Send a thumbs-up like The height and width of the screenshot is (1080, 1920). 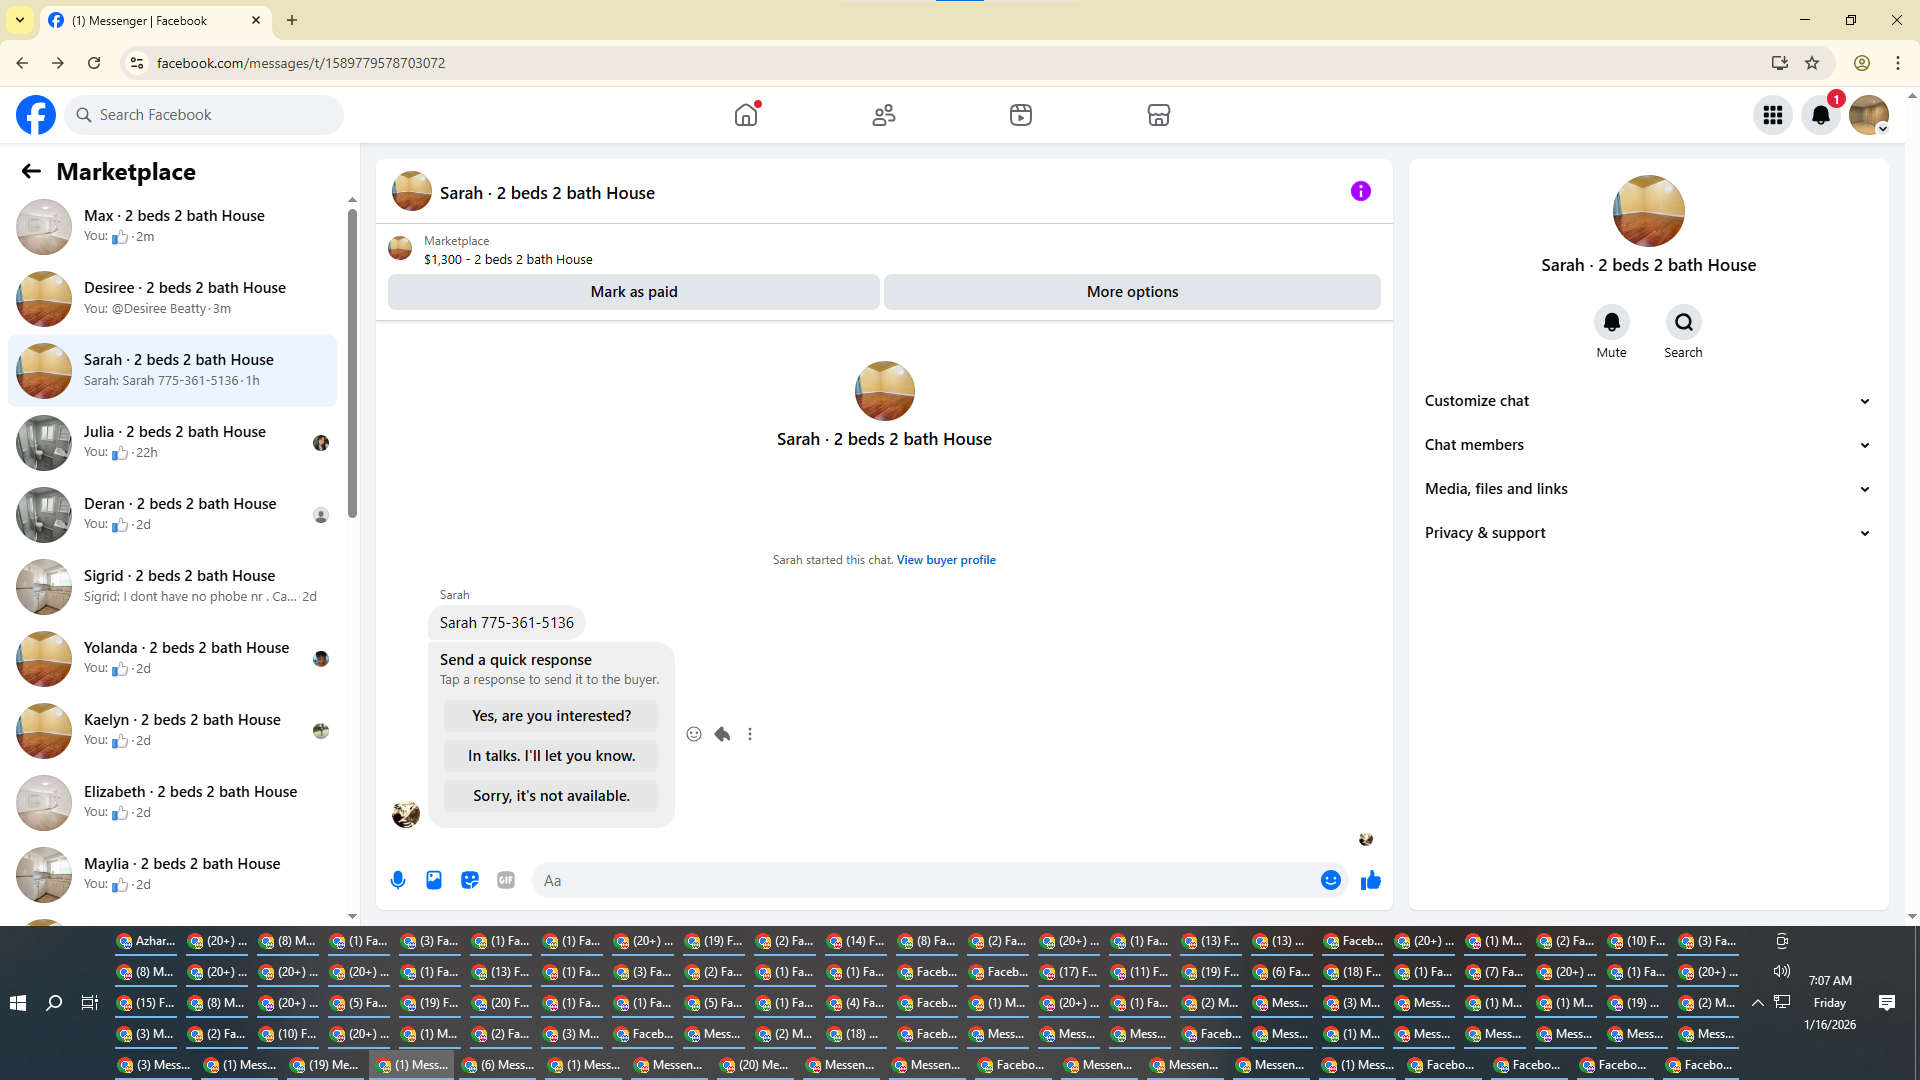click(1370, 880)
